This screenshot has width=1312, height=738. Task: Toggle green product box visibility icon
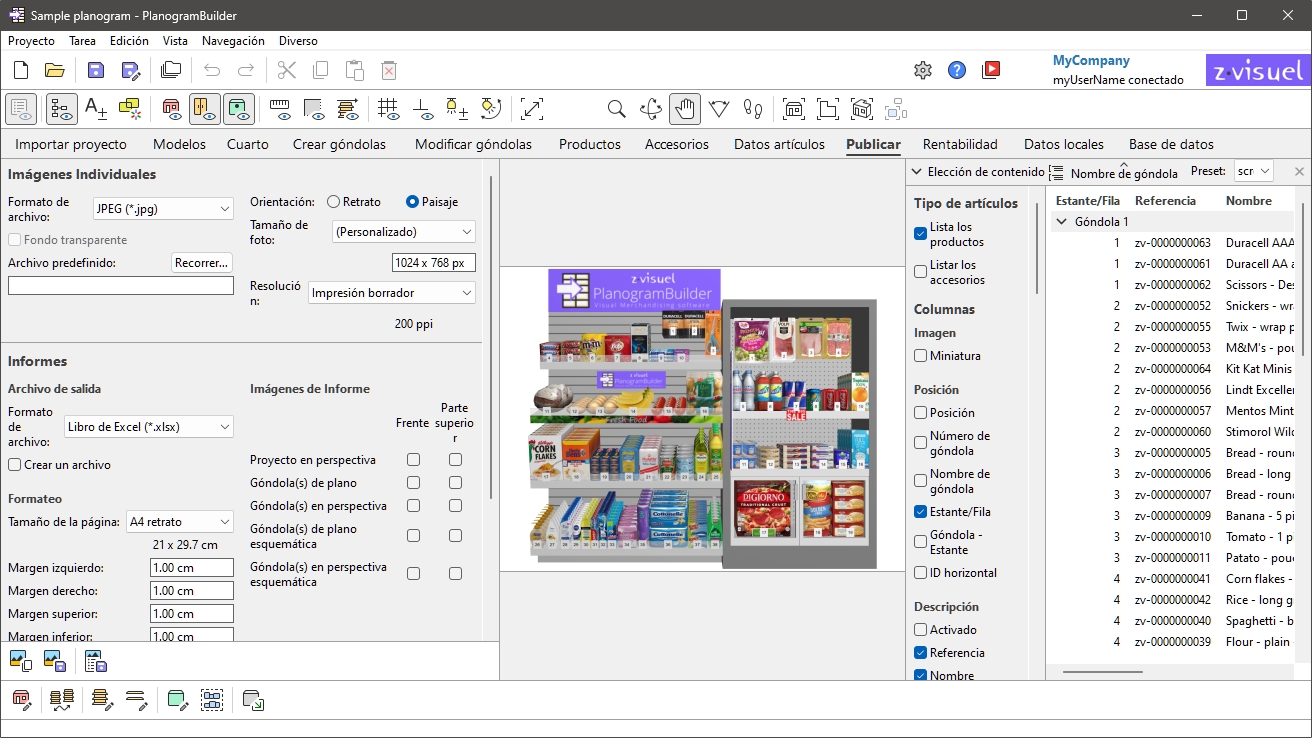point(239,108)
